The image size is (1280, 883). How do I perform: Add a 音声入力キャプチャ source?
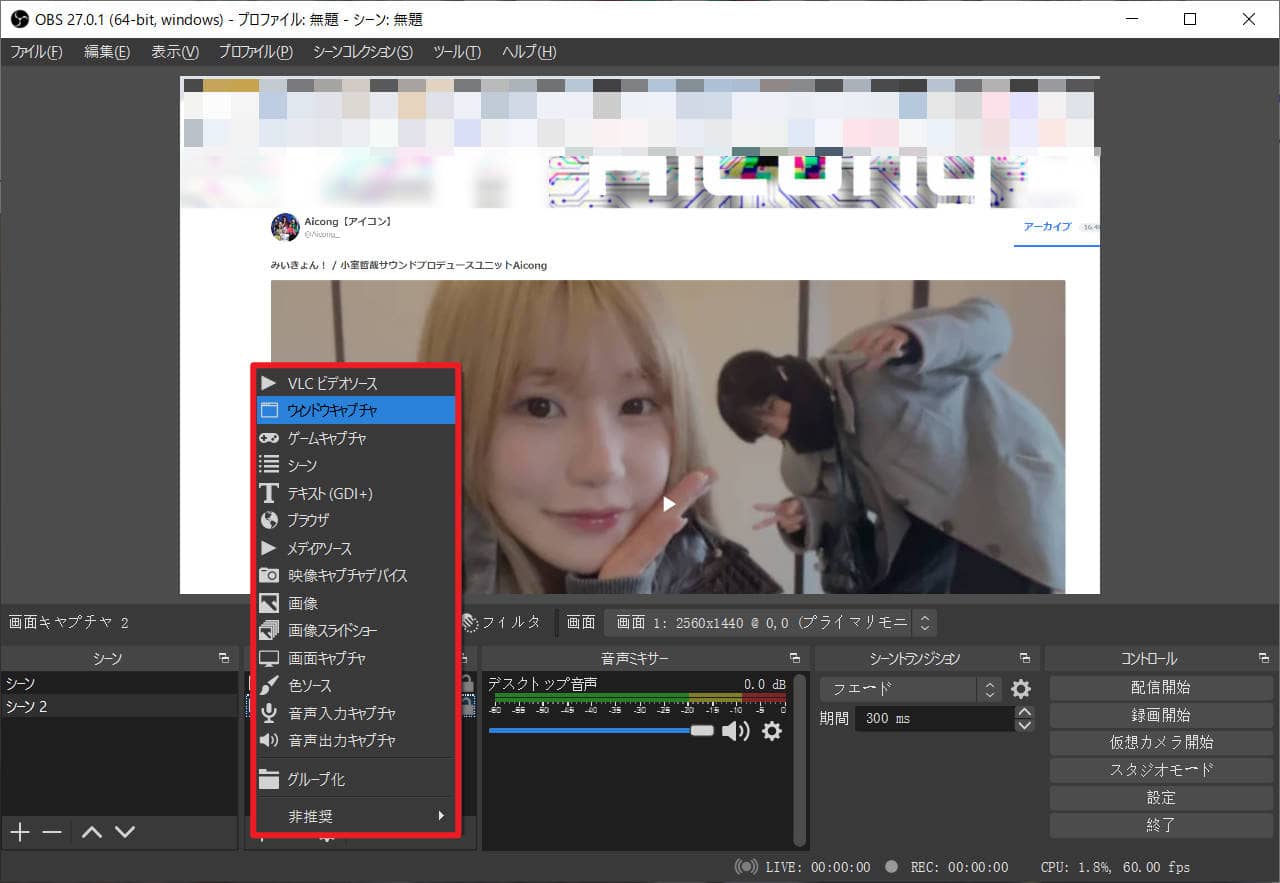(342, 713)
